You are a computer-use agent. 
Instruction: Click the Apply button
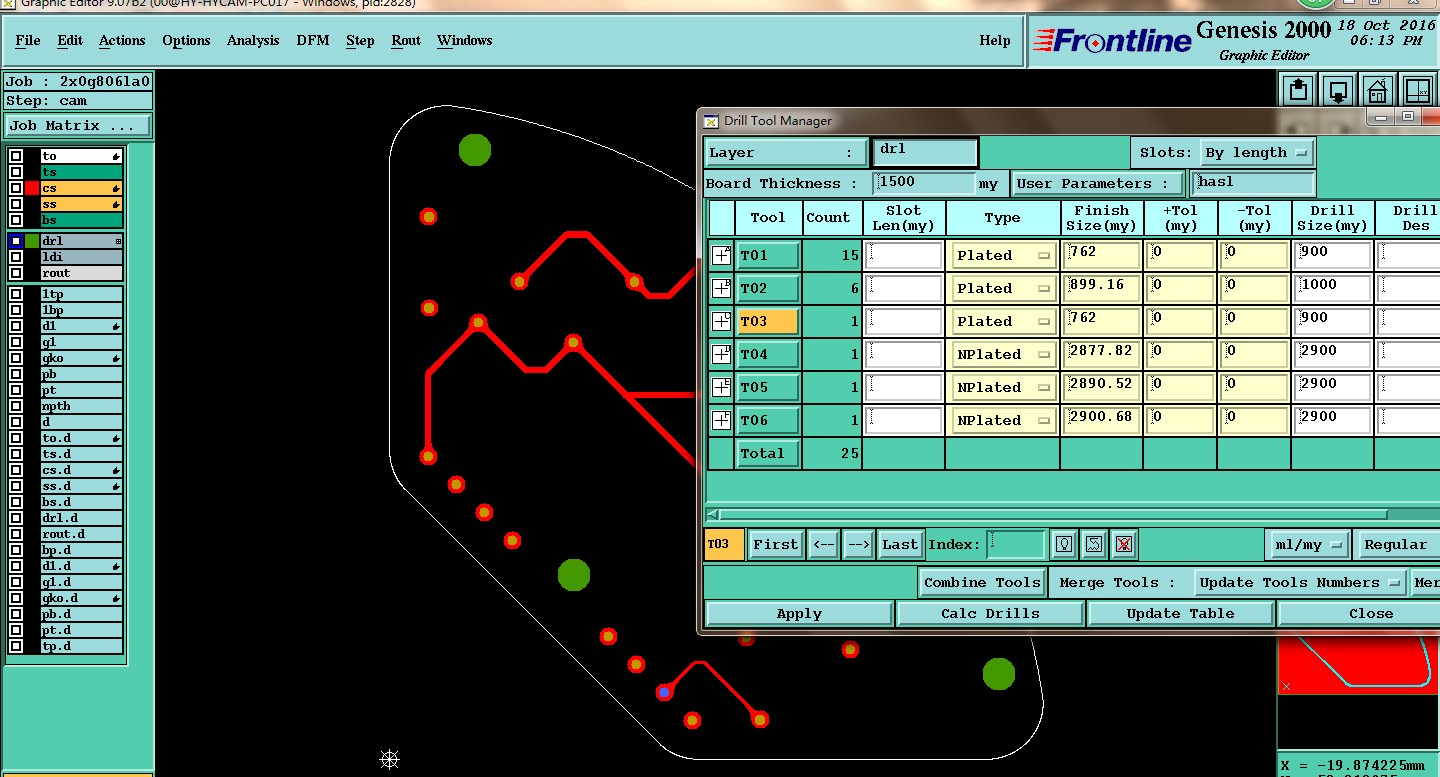[x=799, y=614]
